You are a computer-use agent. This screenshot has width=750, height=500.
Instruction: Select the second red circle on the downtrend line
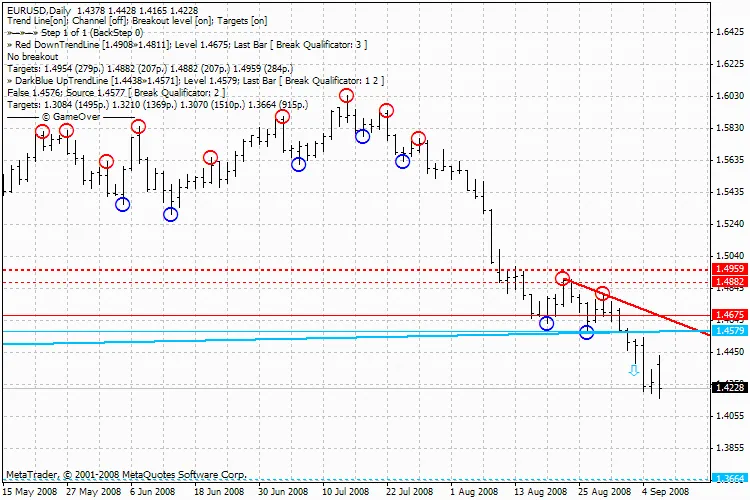click(x=603, y=294)
